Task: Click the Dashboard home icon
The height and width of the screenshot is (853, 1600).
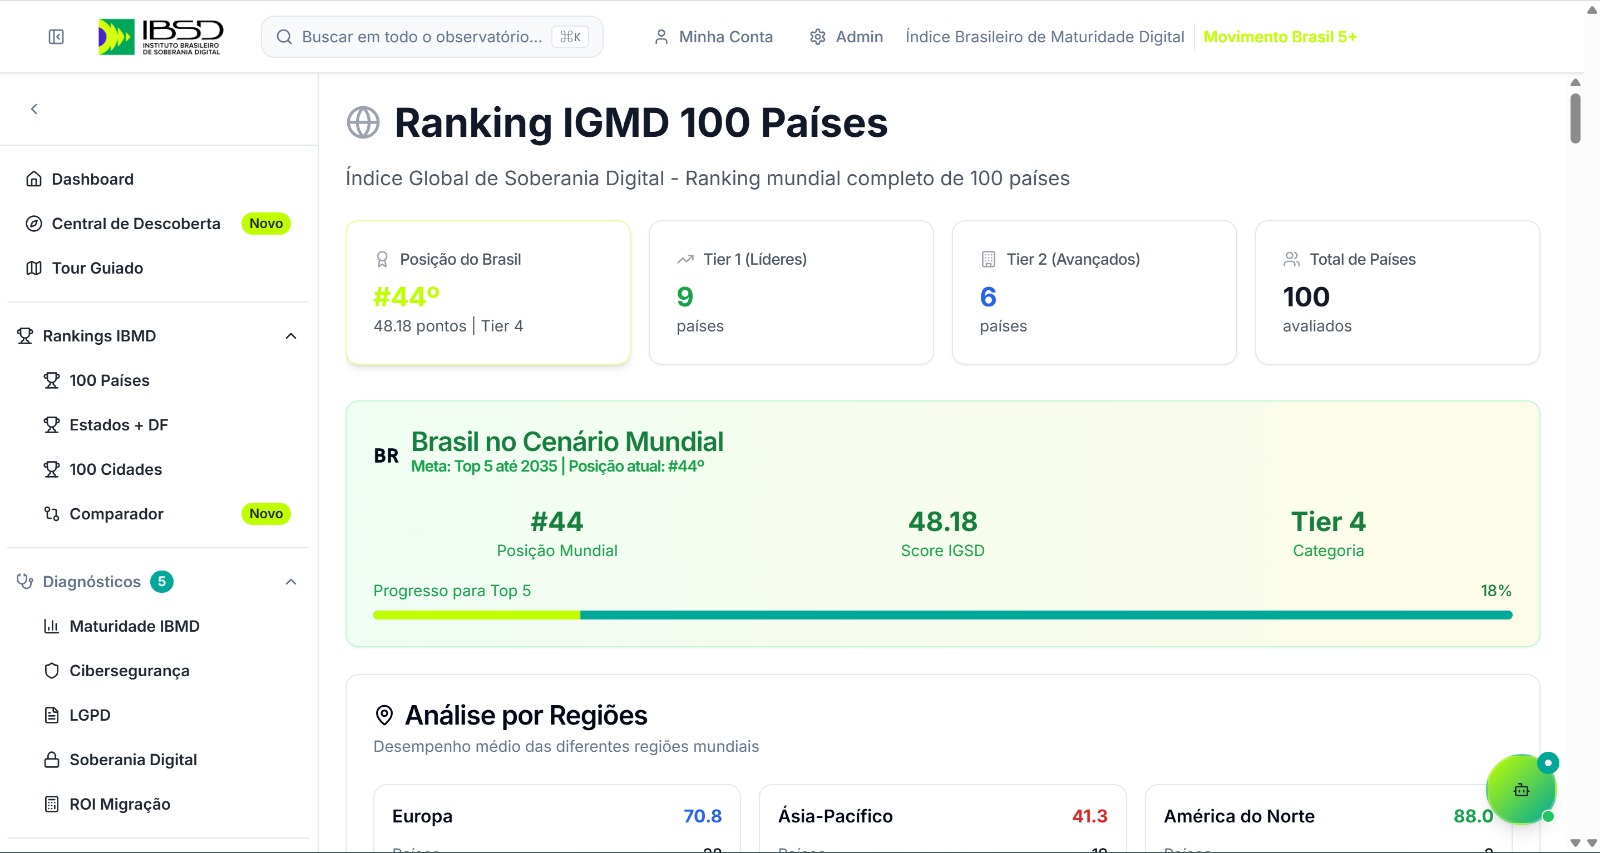Action: (x=34, y=179)
